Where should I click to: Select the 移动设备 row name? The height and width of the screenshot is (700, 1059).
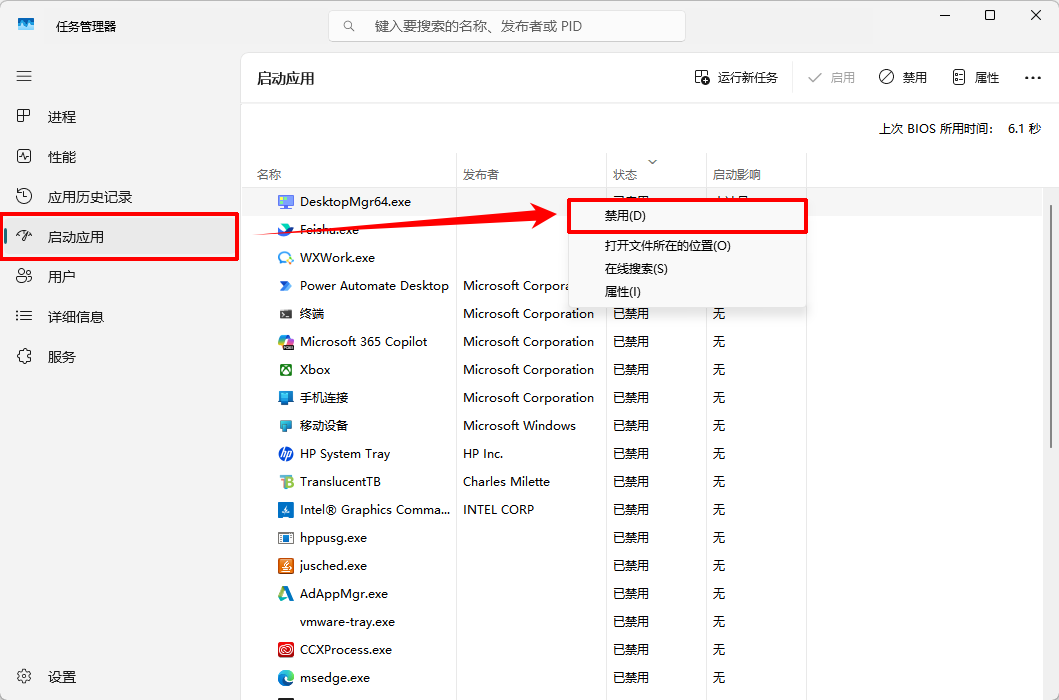click(324, 426)
